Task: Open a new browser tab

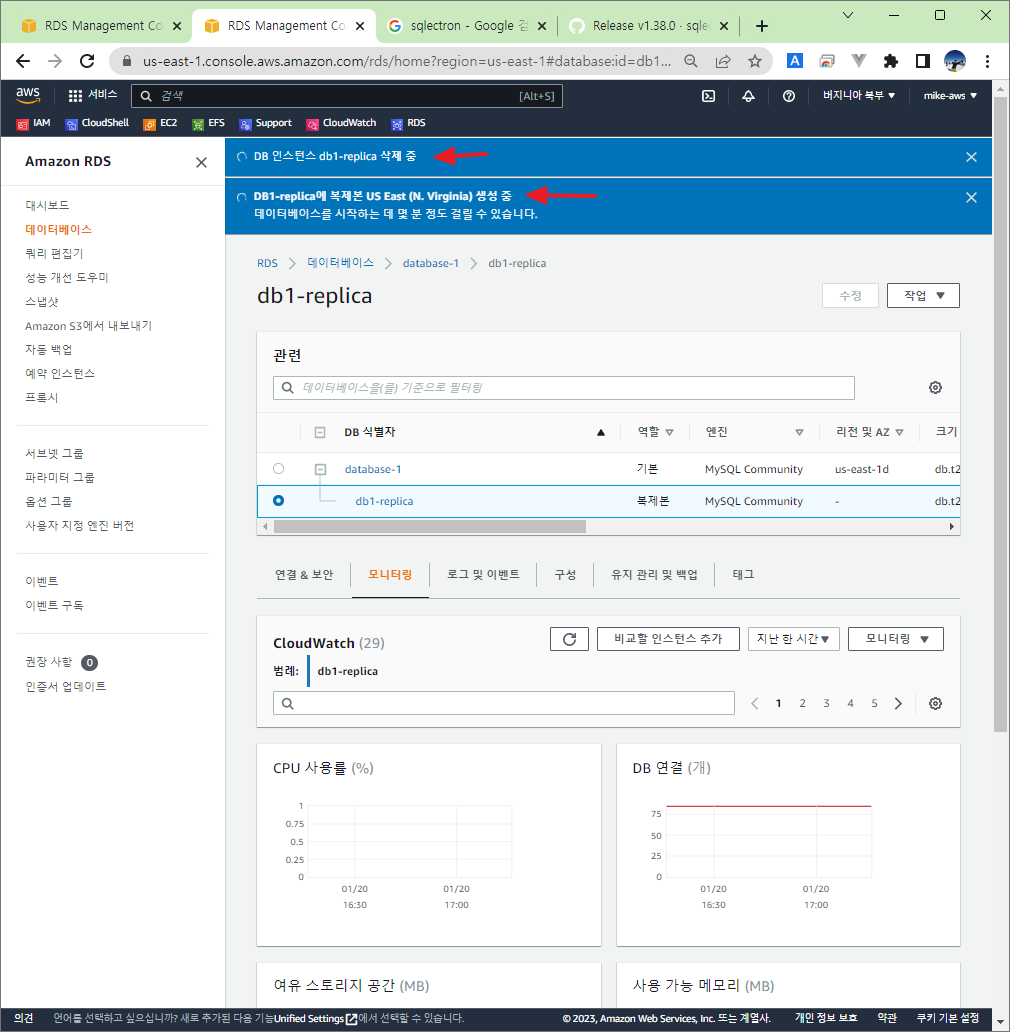Action: click(x=761, y=26)
